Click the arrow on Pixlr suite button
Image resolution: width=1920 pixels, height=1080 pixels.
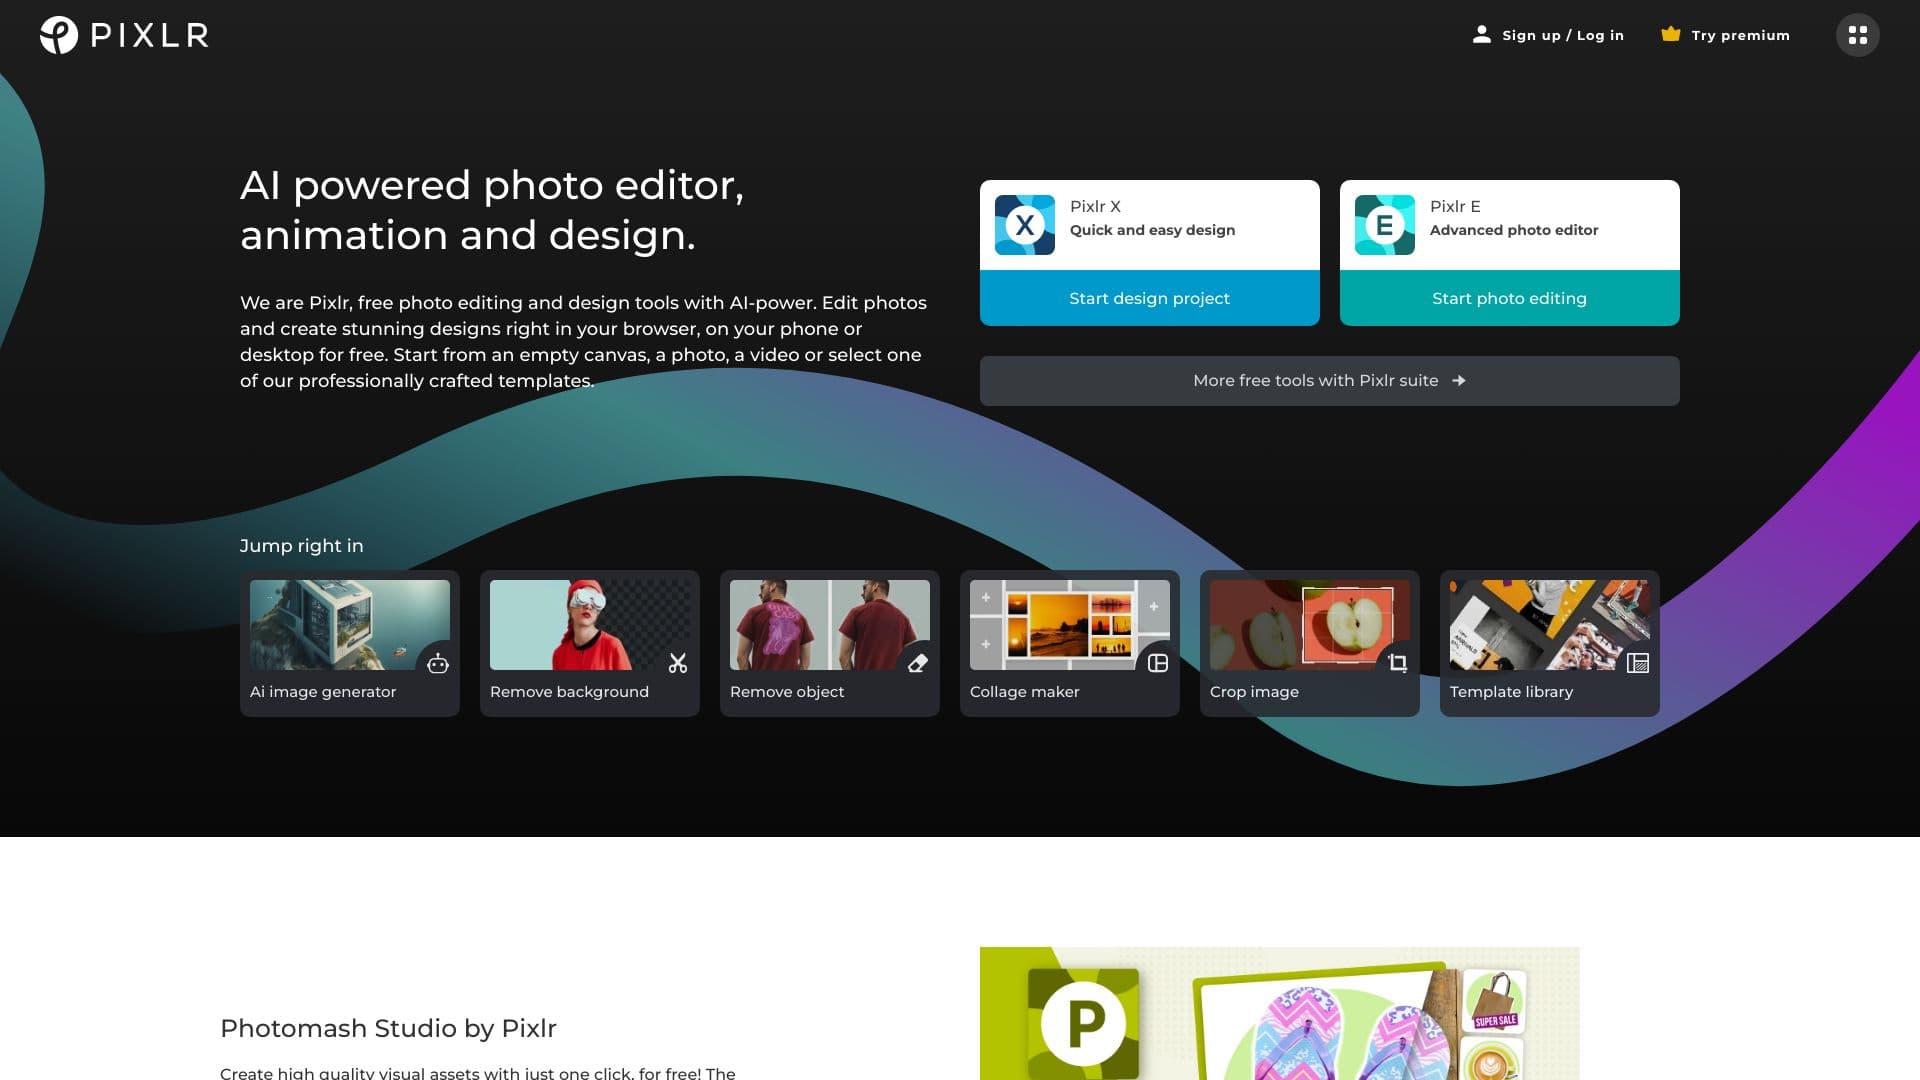[x=1459, y=381]
